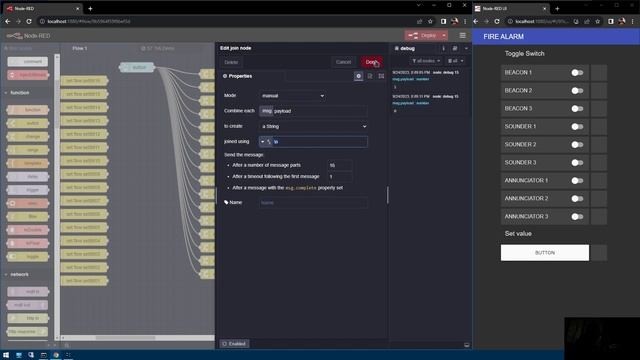Select the mqtt in node in the palette
Image resolution: width=640 pixels, height=360 pixels.
[x=28, y=291]
